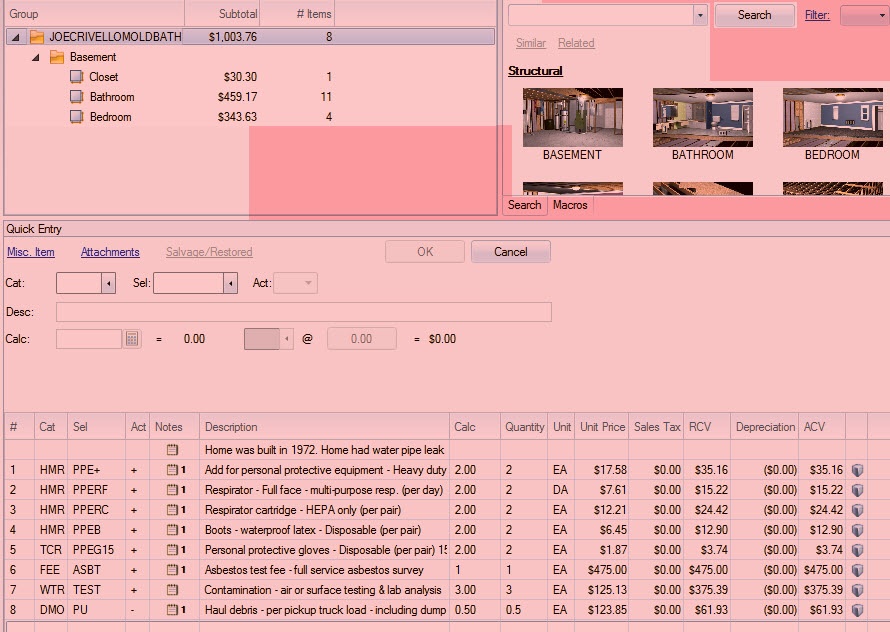
Task: Open the note icon for PPERF row
Action: click(172, 489)
